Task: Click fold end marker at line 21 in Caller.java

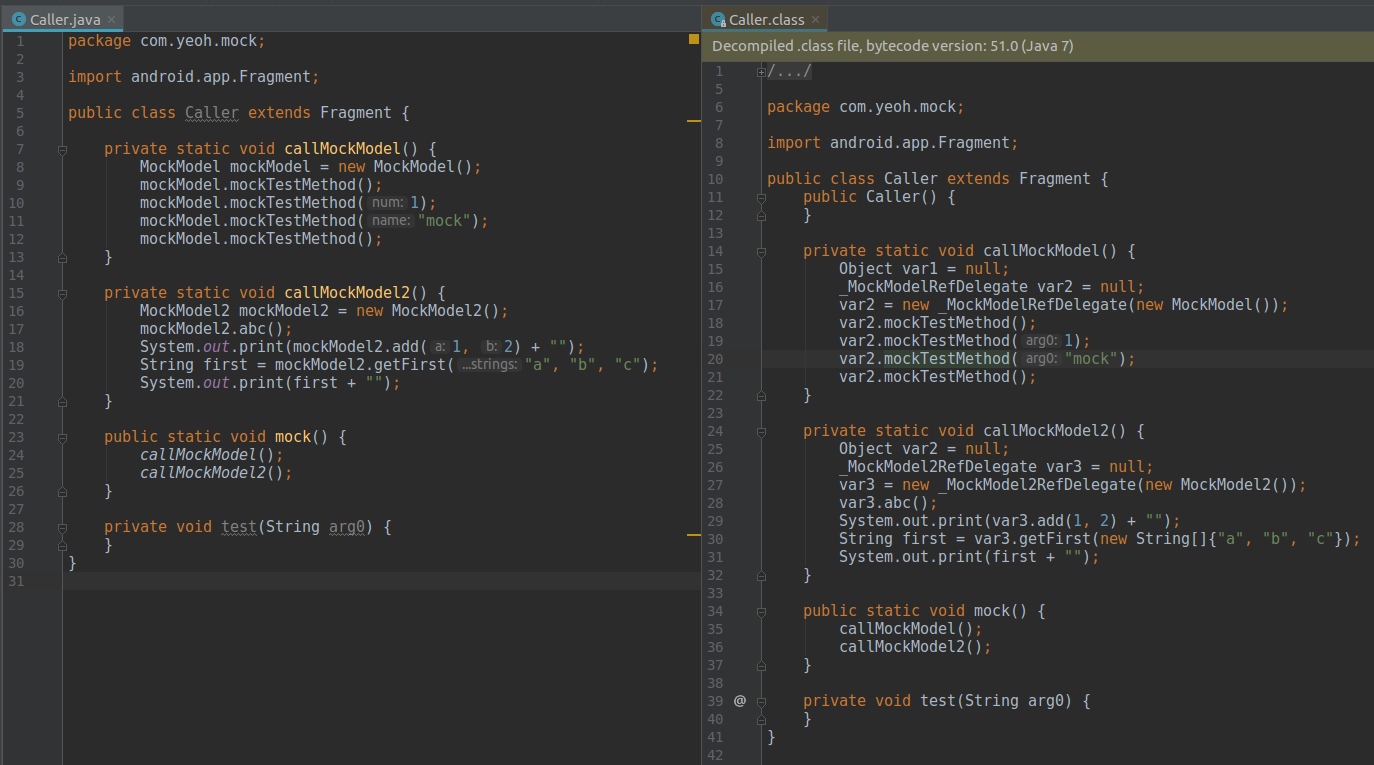Action: pyautogui.click(x=62, y=401)
